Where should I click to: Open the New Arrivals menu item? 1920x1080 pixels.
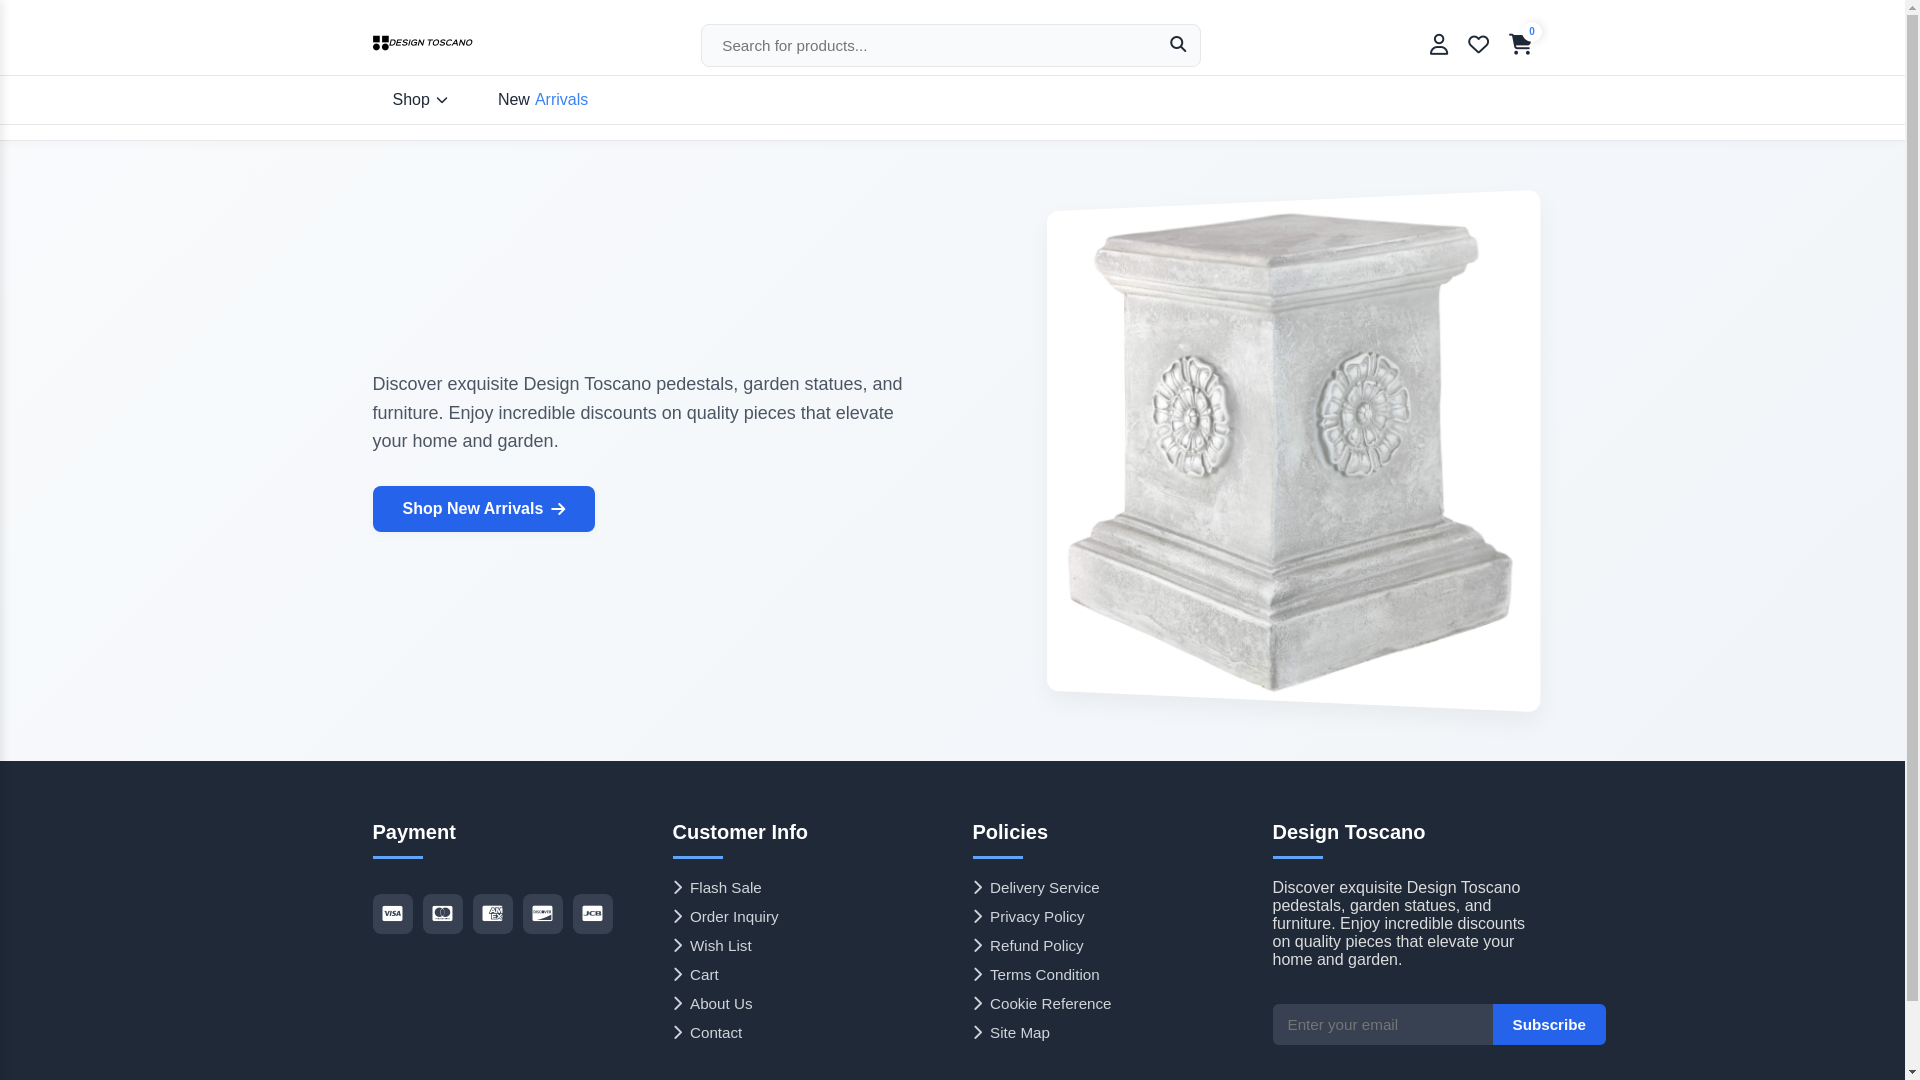pyautogui.click(x=543, y=100)
